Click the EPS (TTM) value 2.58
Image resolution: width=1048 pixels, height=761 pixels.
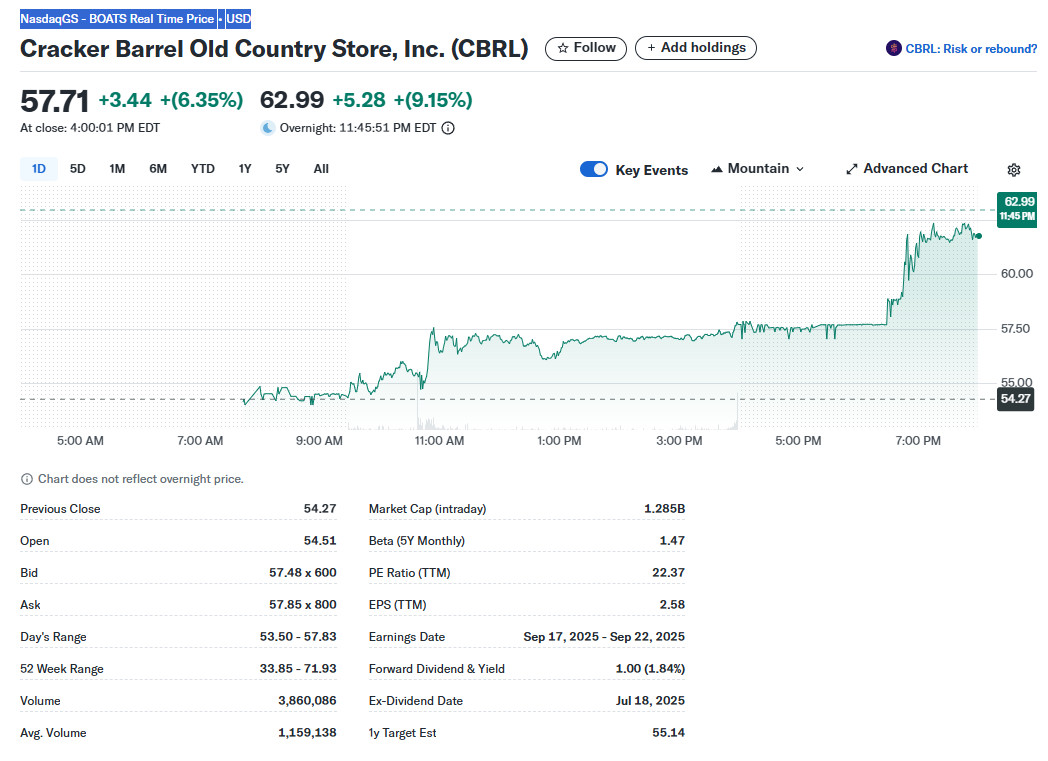tap(672, 605)
